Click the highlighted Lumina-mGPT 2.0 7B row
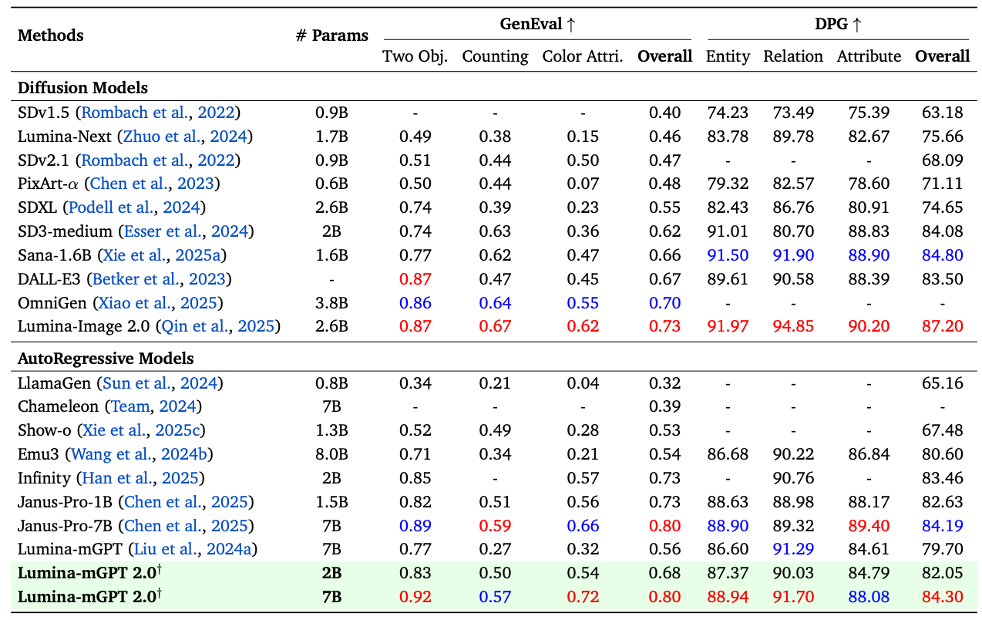This screenshot has width=982, height=620. tap(494, 597)
